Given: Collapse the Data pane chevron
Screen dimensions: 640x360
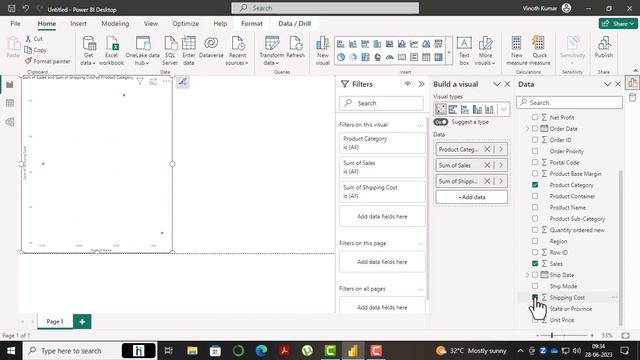Looking at the screenshot, I should 607,84.
